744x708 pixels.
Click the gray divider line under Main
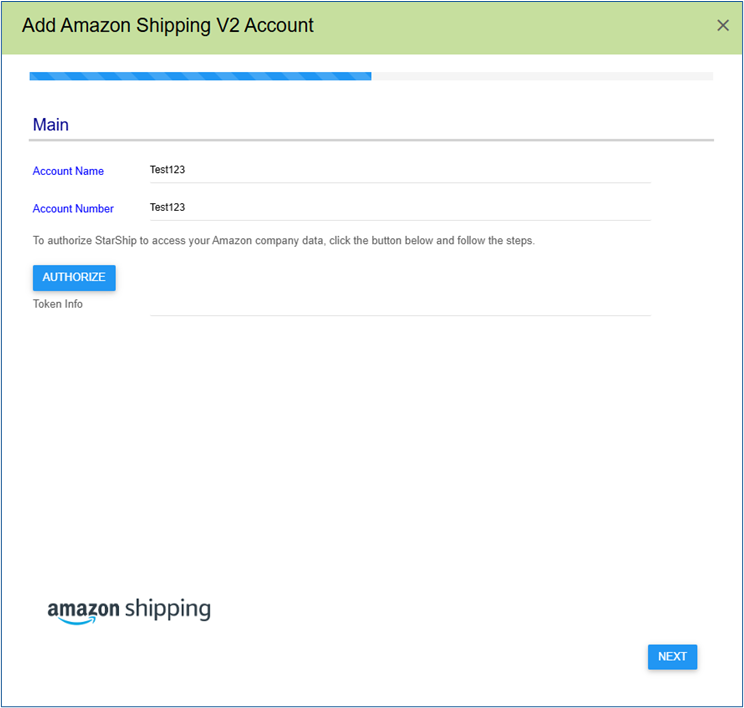point(371,140)
